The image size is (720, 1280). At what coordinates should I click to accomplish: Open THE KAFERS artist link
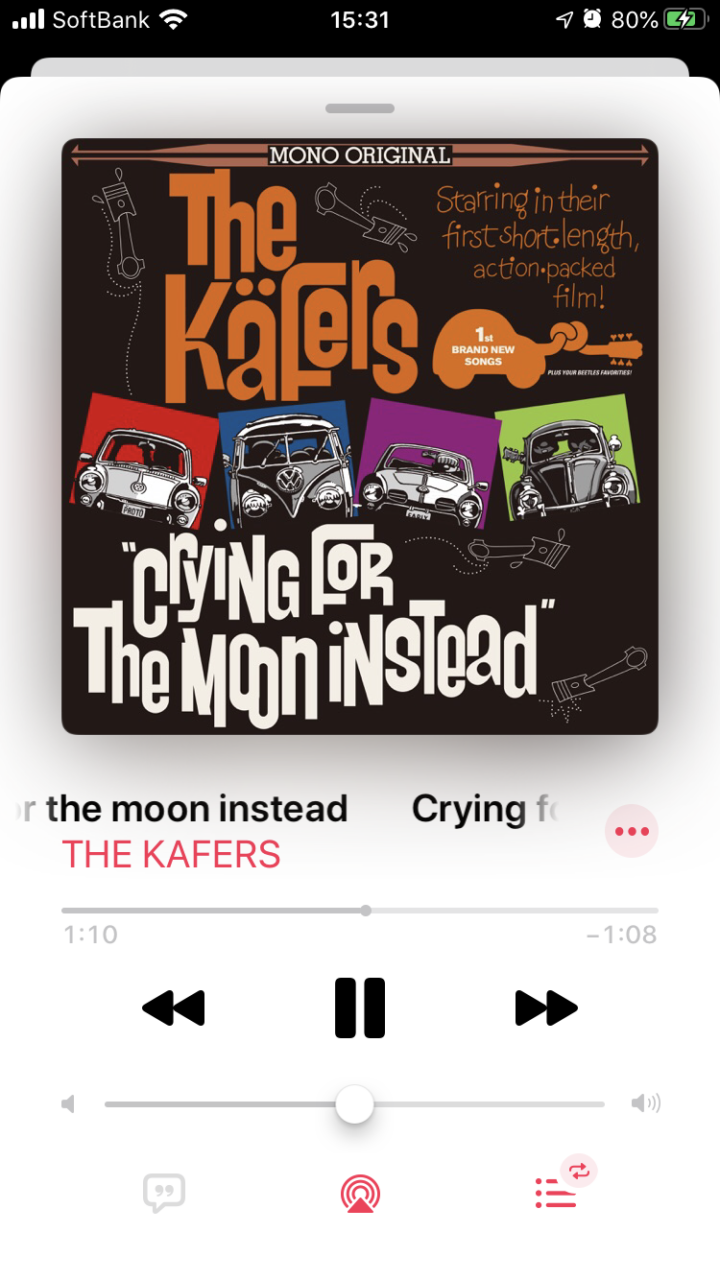[x=171, y=854]
